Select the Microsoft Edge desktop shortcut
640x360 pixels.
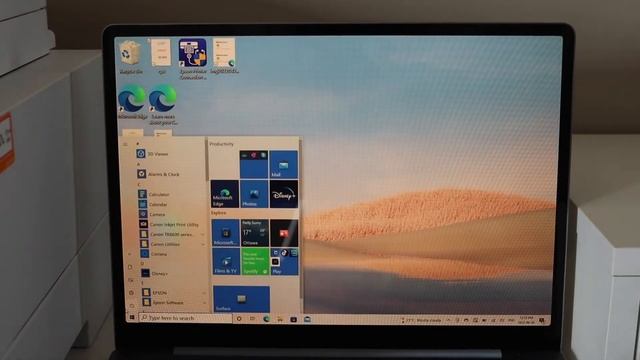pyautogui.click(x=132, y=102)
